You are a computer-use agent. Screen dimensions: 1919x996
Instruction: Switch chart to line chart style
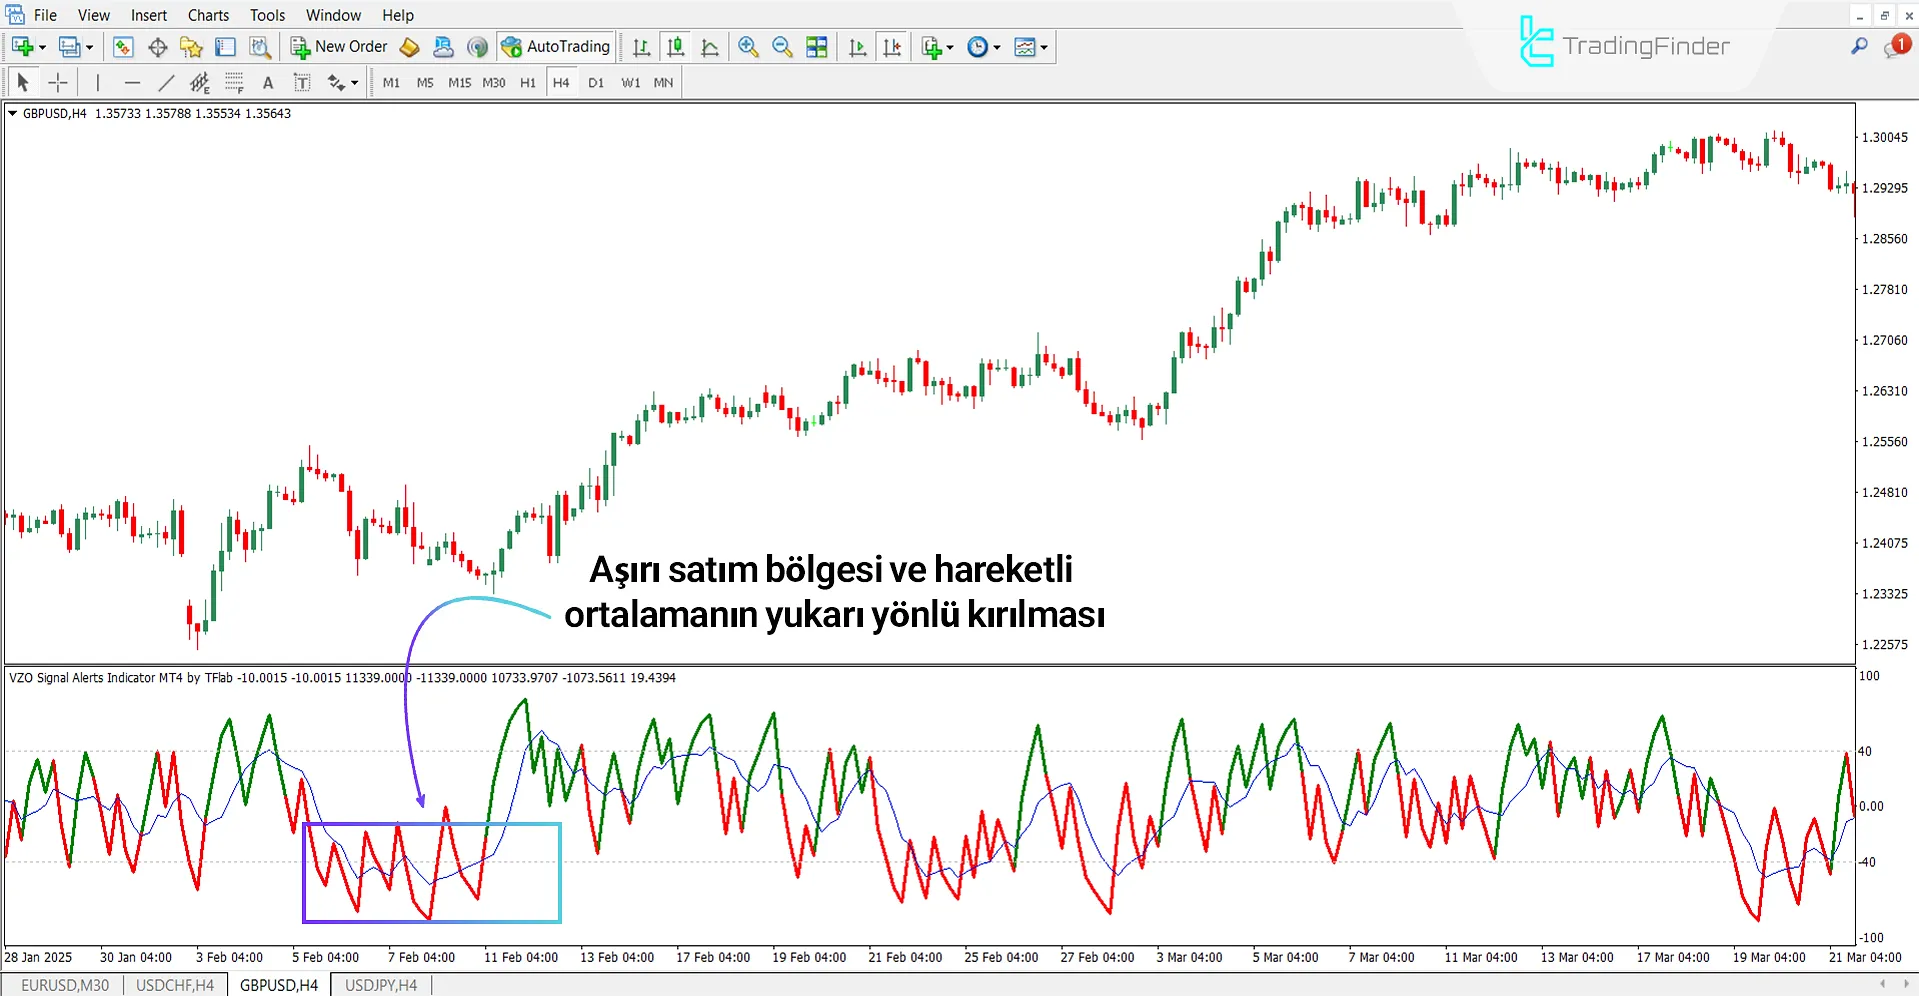pos(710,46)
